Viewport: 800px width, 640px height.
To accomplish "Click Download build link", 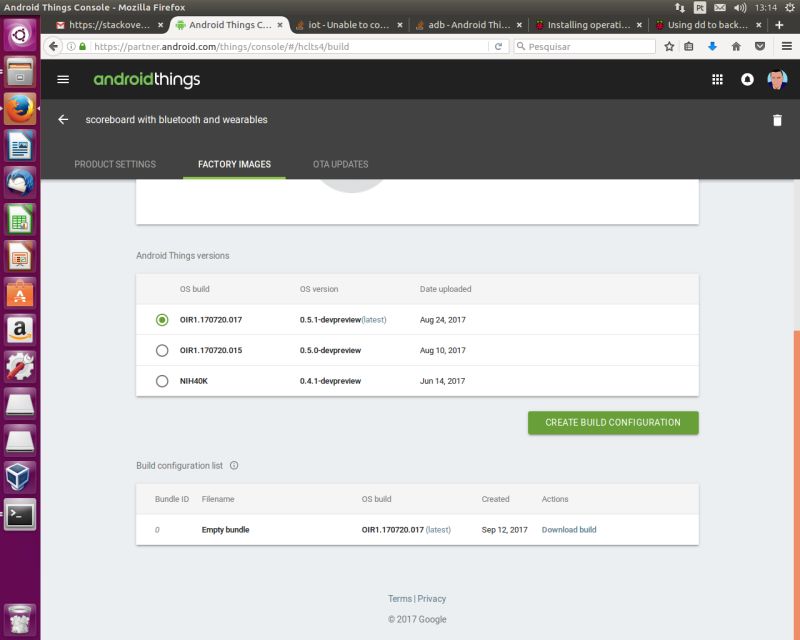I will (x=569, y=530).
